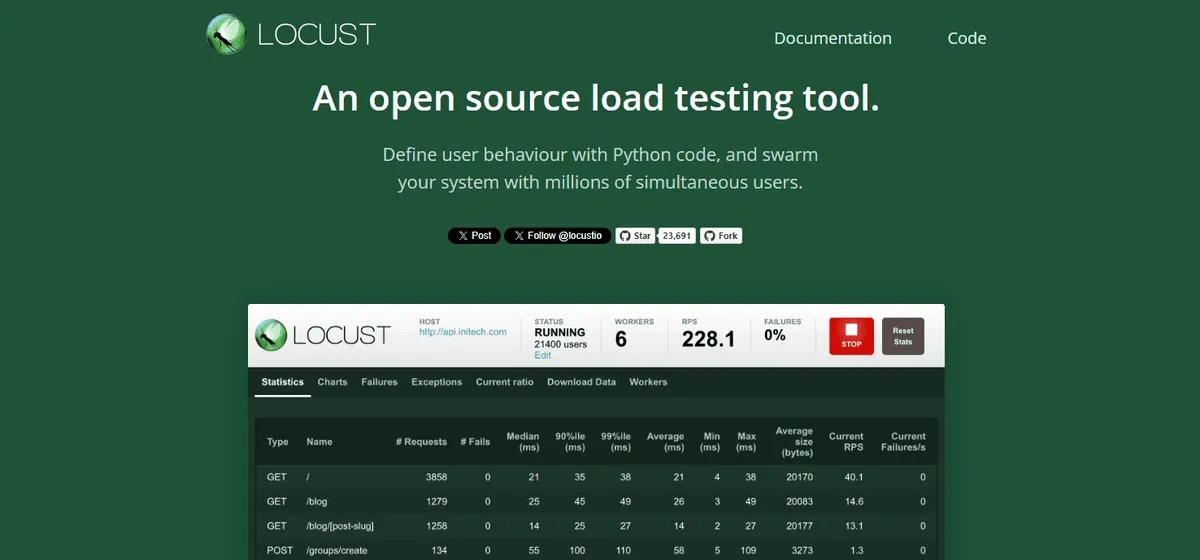Image resolution: width=1200 pixels, height=560 pixels.
Task: Open the Failures tab
Action: tap(379, 382)
